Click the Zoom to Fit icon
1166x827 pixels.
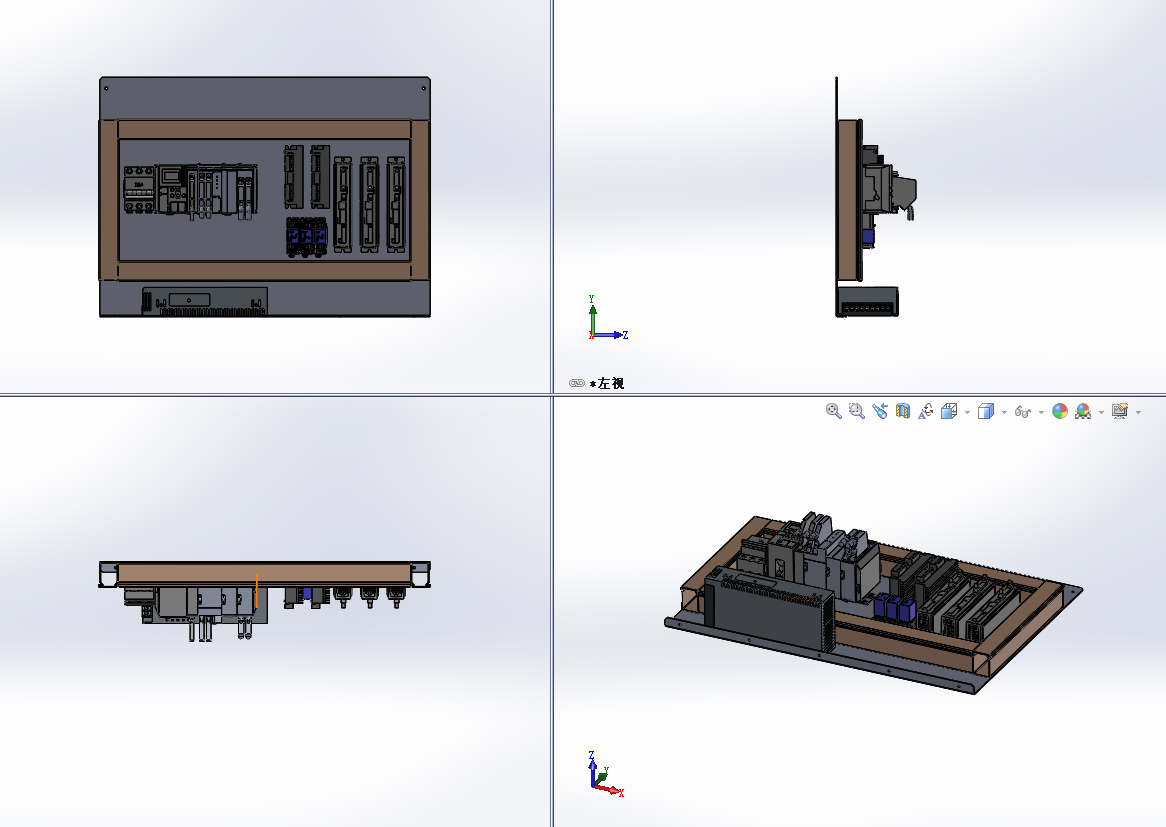point(834,411)
